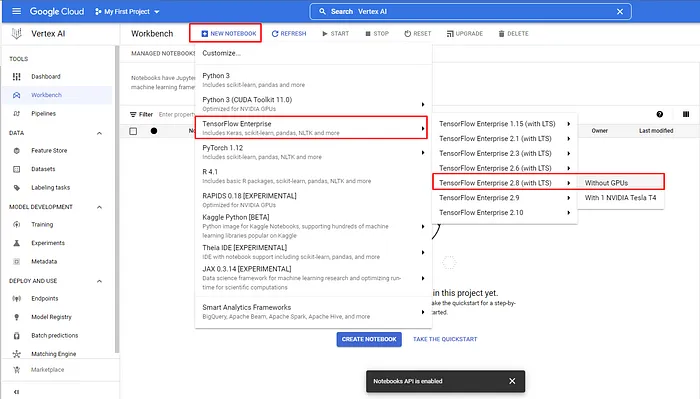Click the CREATE NOTEBOOK button

(369, 339)
